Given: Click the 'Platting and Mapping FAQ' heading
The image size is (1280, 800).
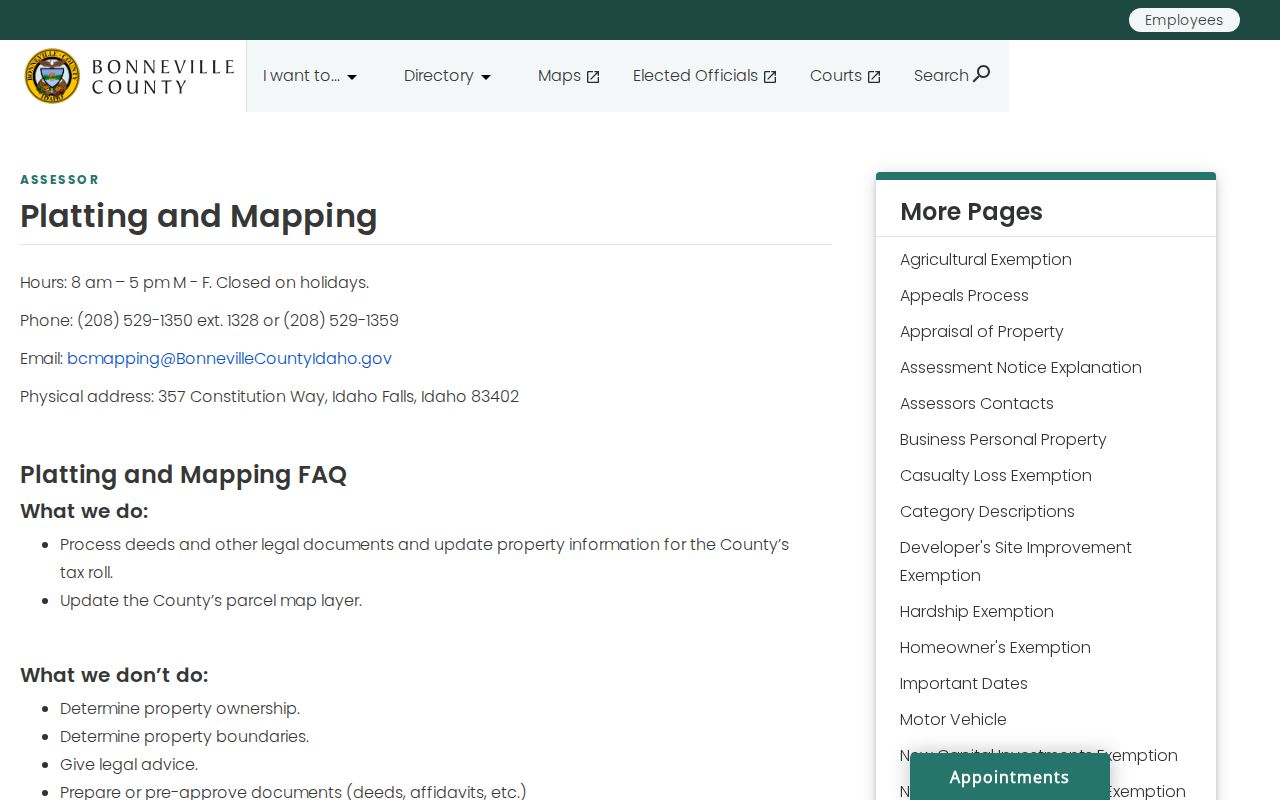Looking at the screenshot, I should [183, 474].
